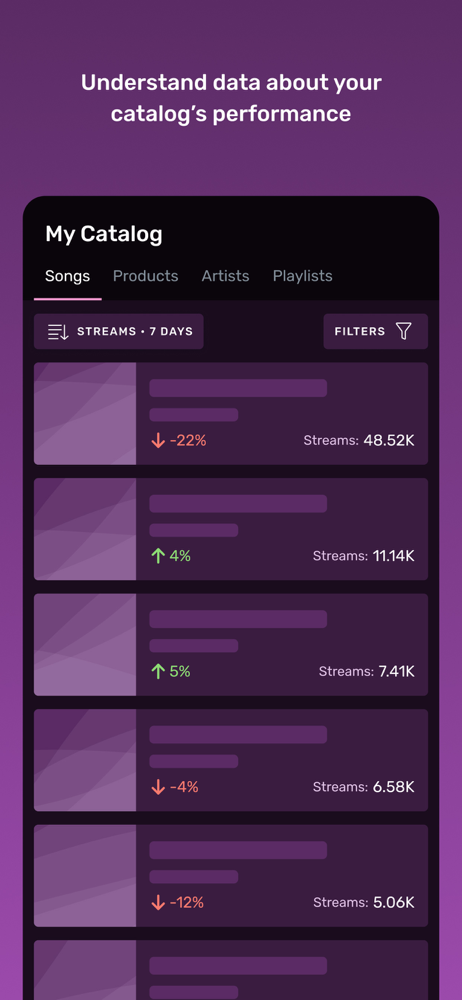Open the Streams • 7 Days sort selector
Screen dimensions: 462x1000
[119, 332]
